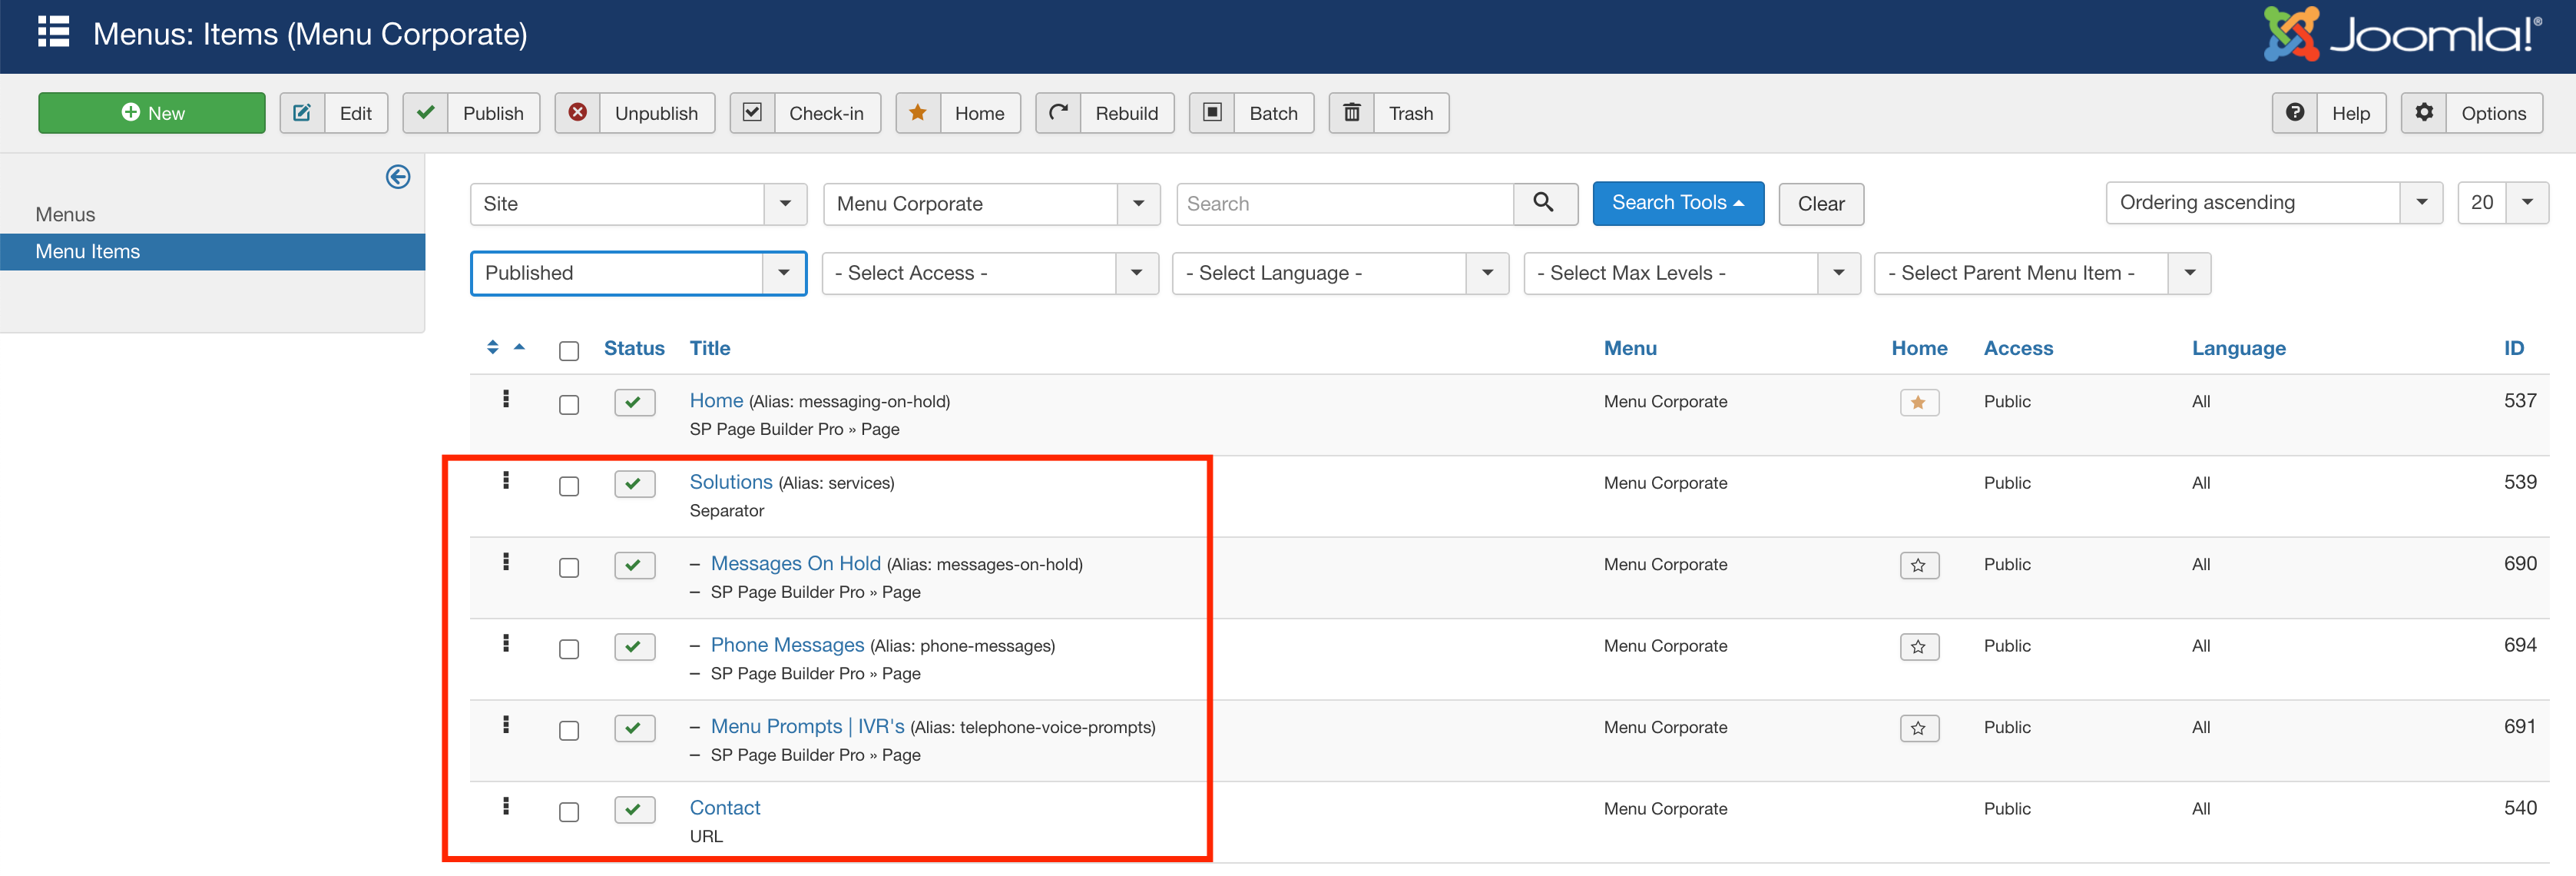The height and width of the screenshot is (876, 2576).
Task: Click the green New button
Action: [x=152, y=113]
